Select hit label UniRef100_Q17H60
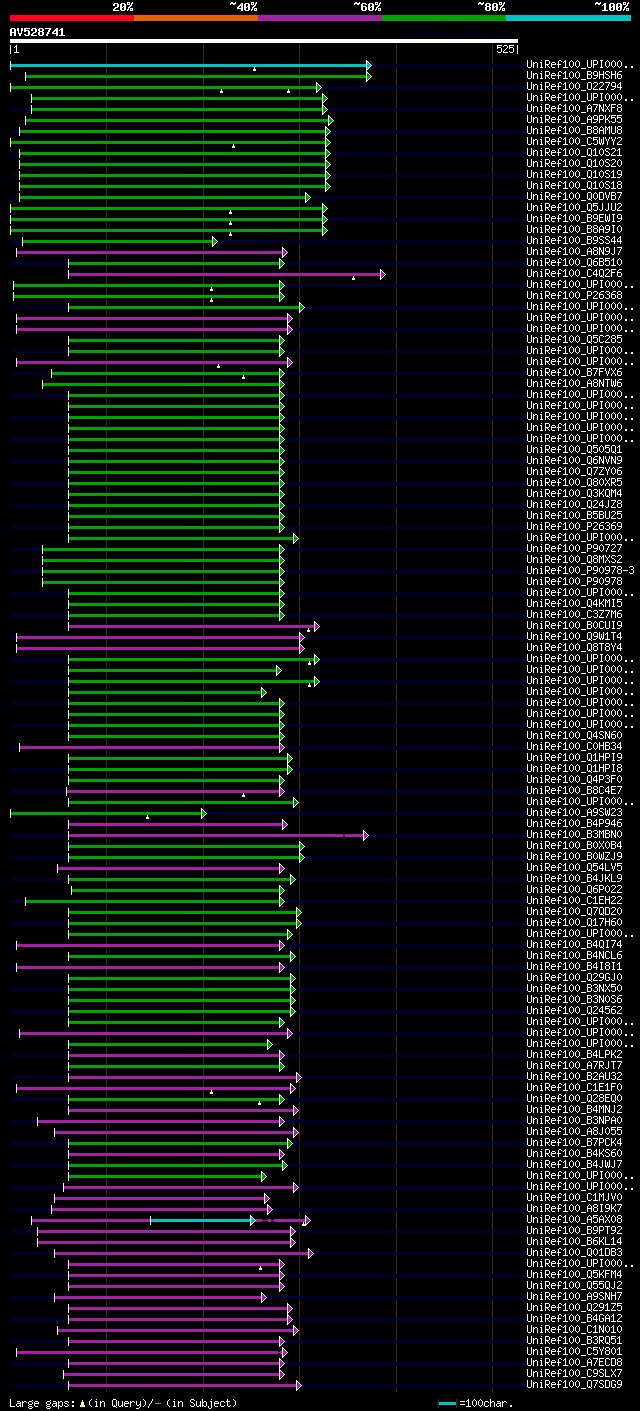640x1411 pixels. click(x=574, y=922)
